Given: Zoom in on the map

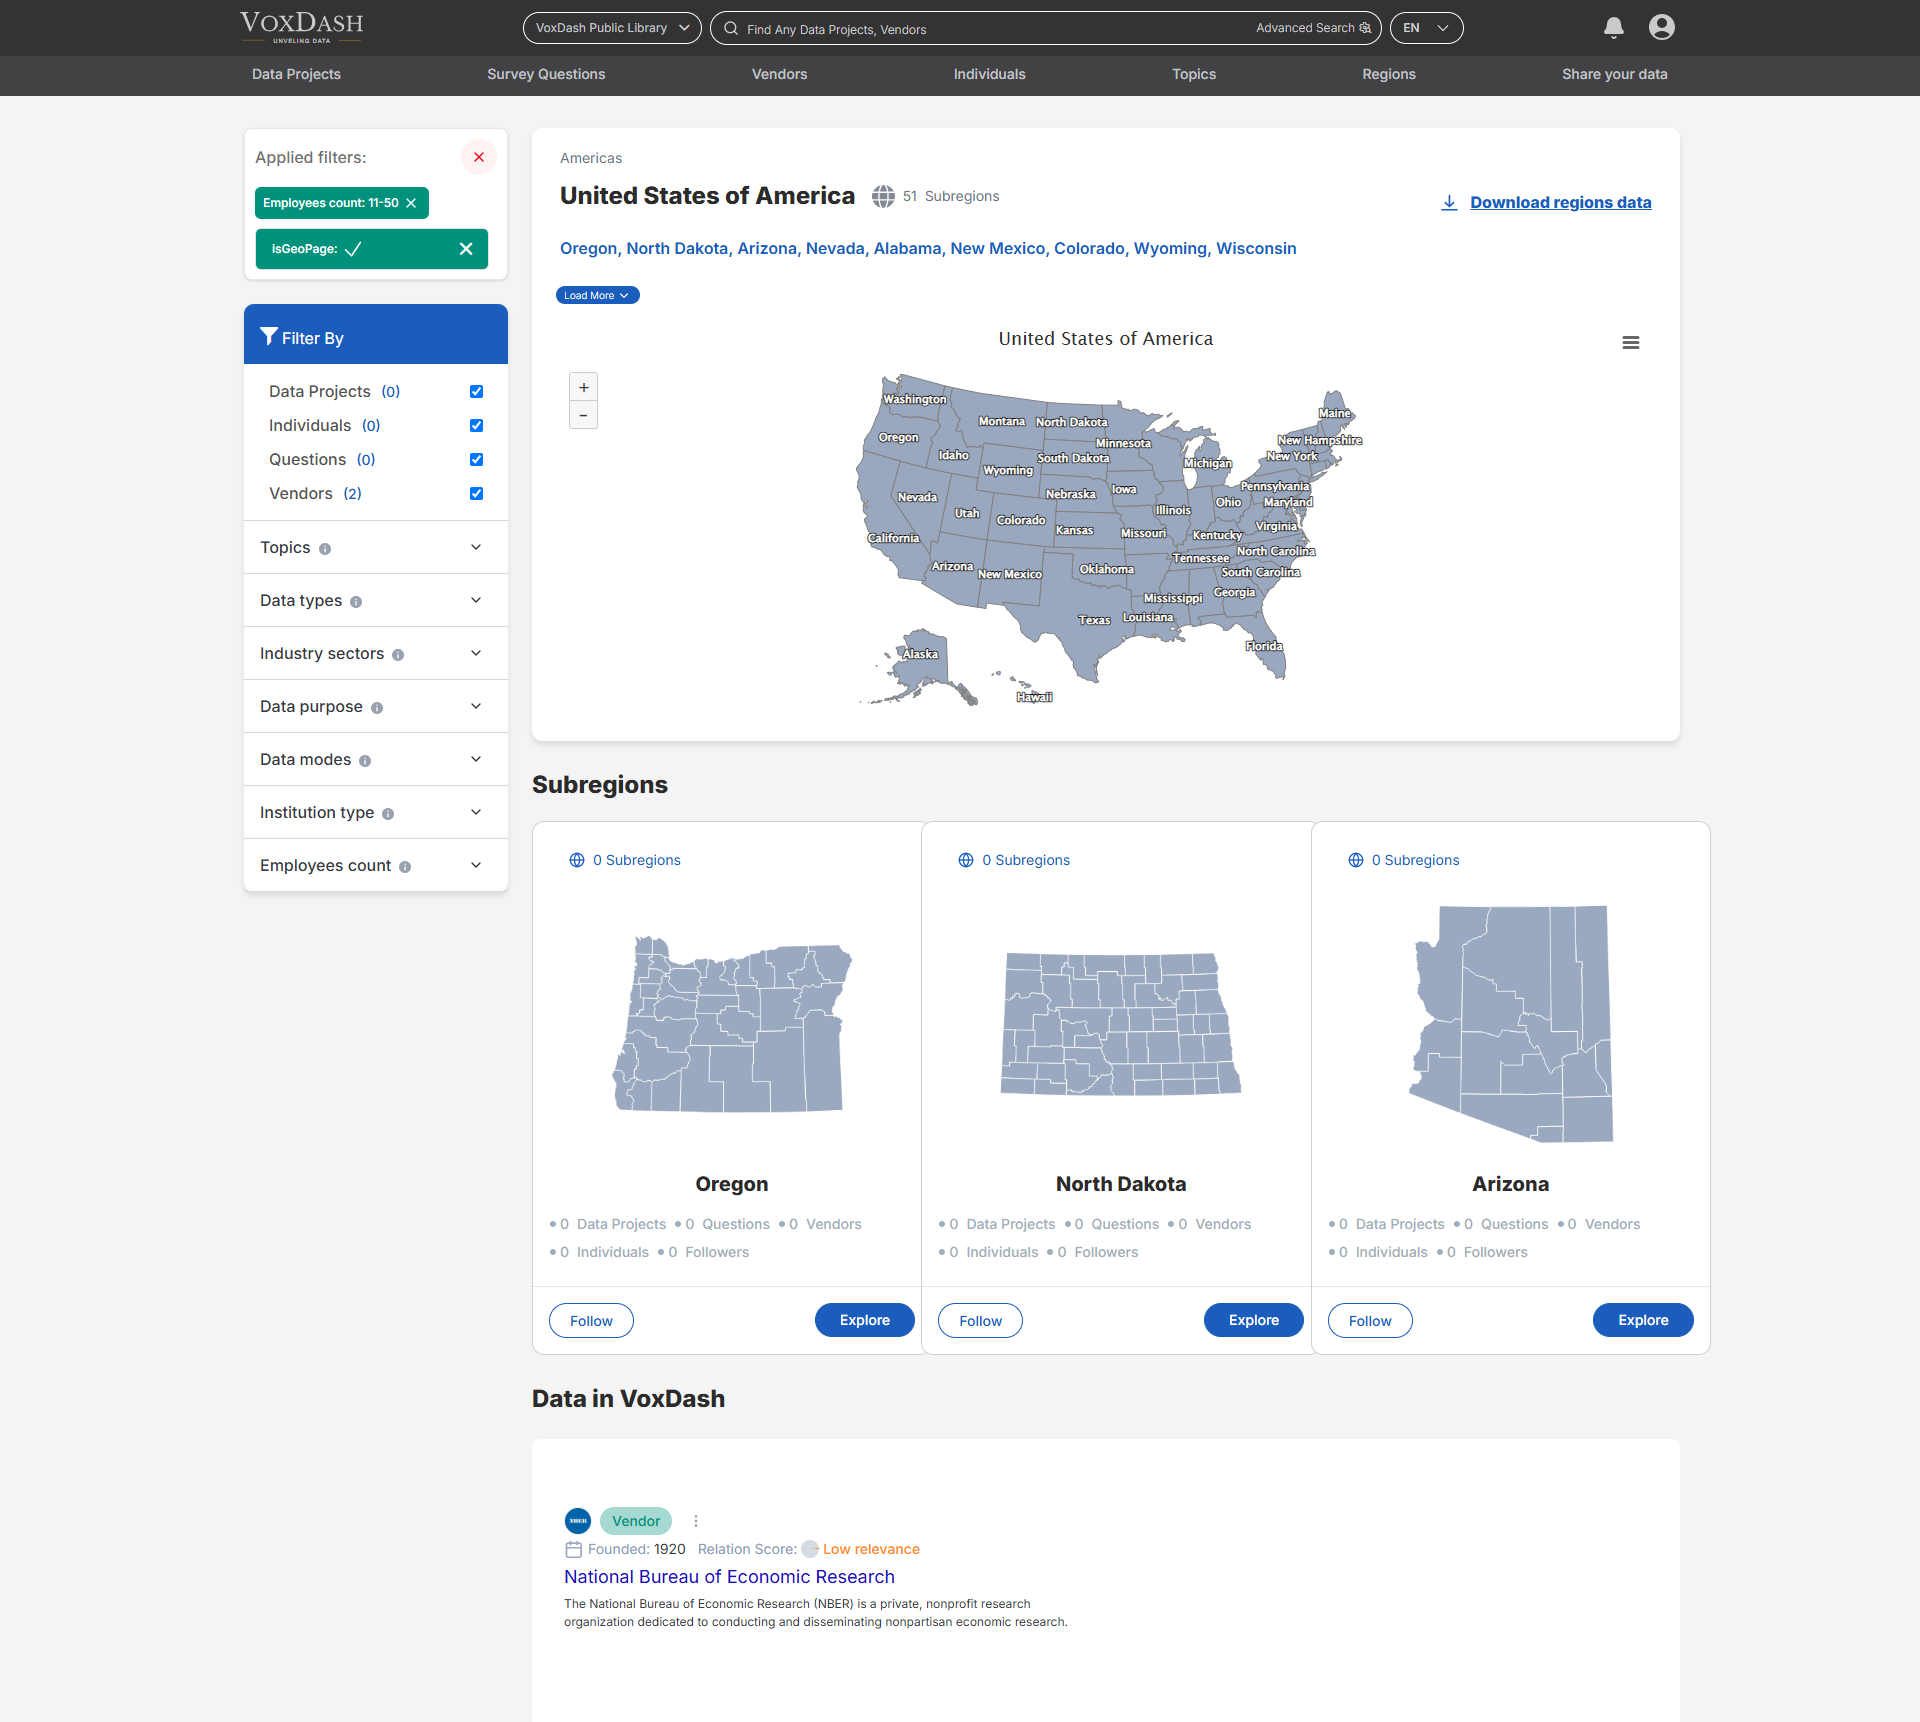Looking at the screenshot, I should pos(583,388).
